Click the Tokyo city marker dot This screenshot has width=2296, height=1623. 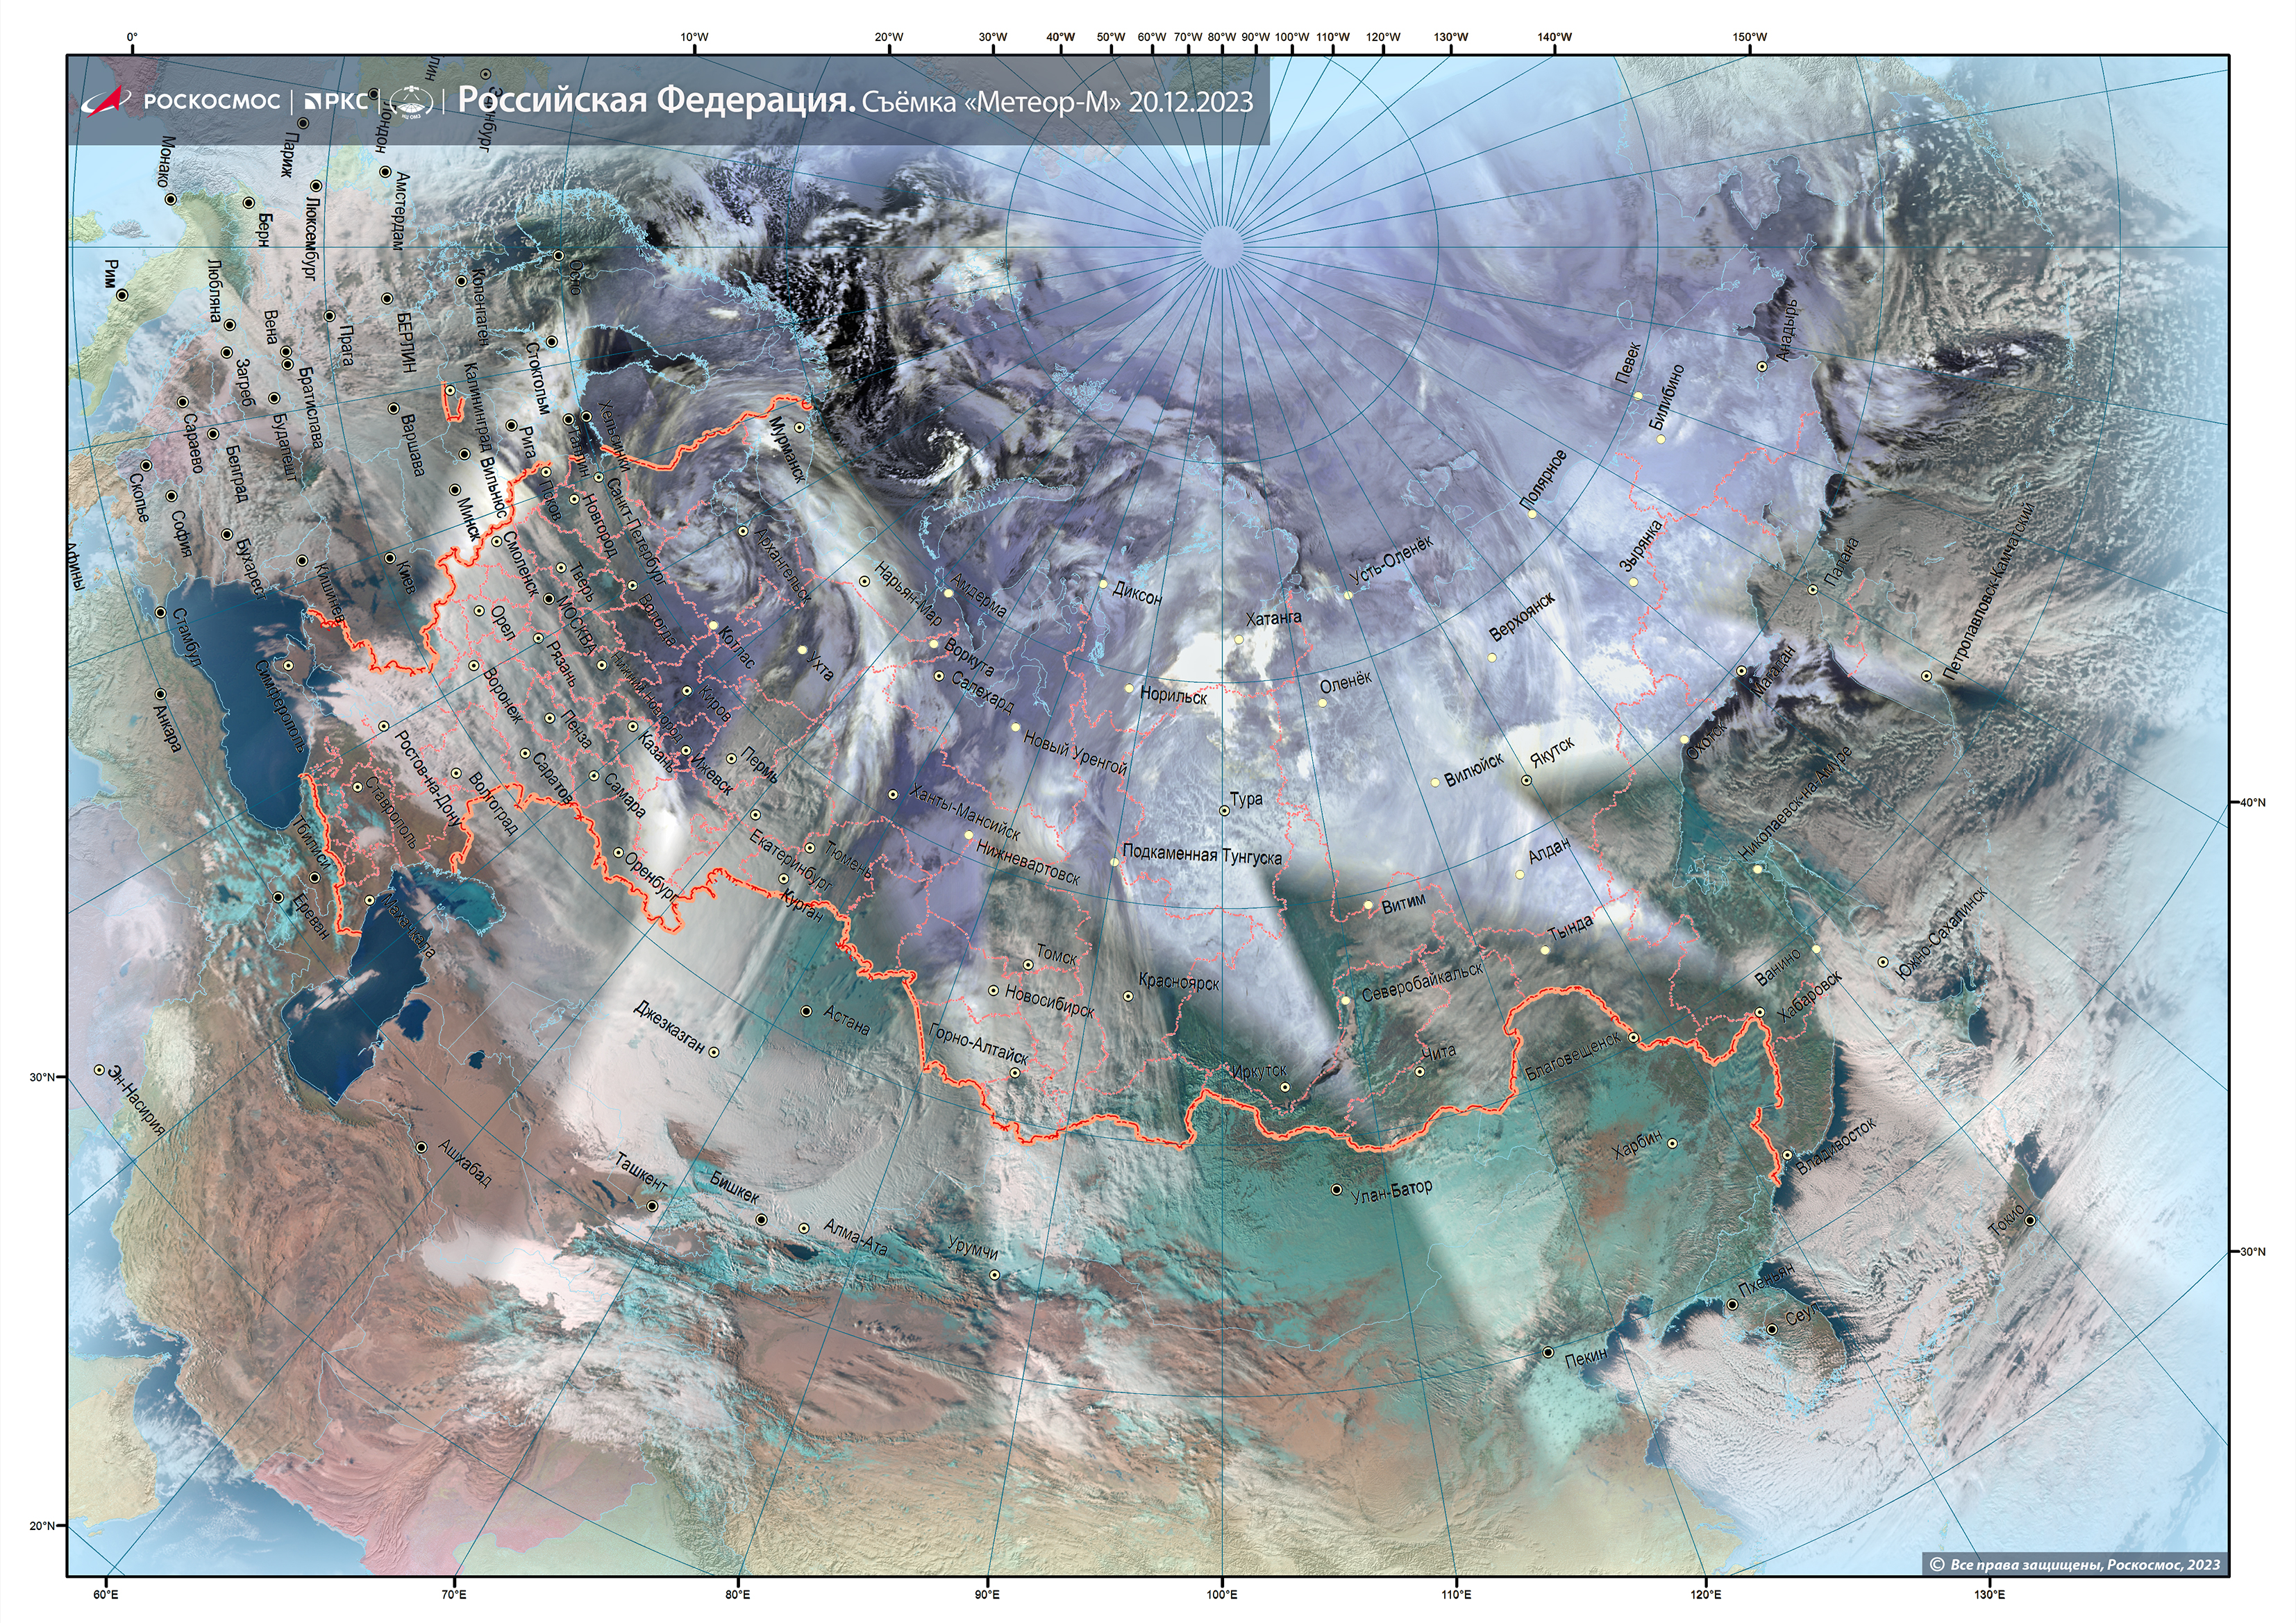coord(2030,1220)
